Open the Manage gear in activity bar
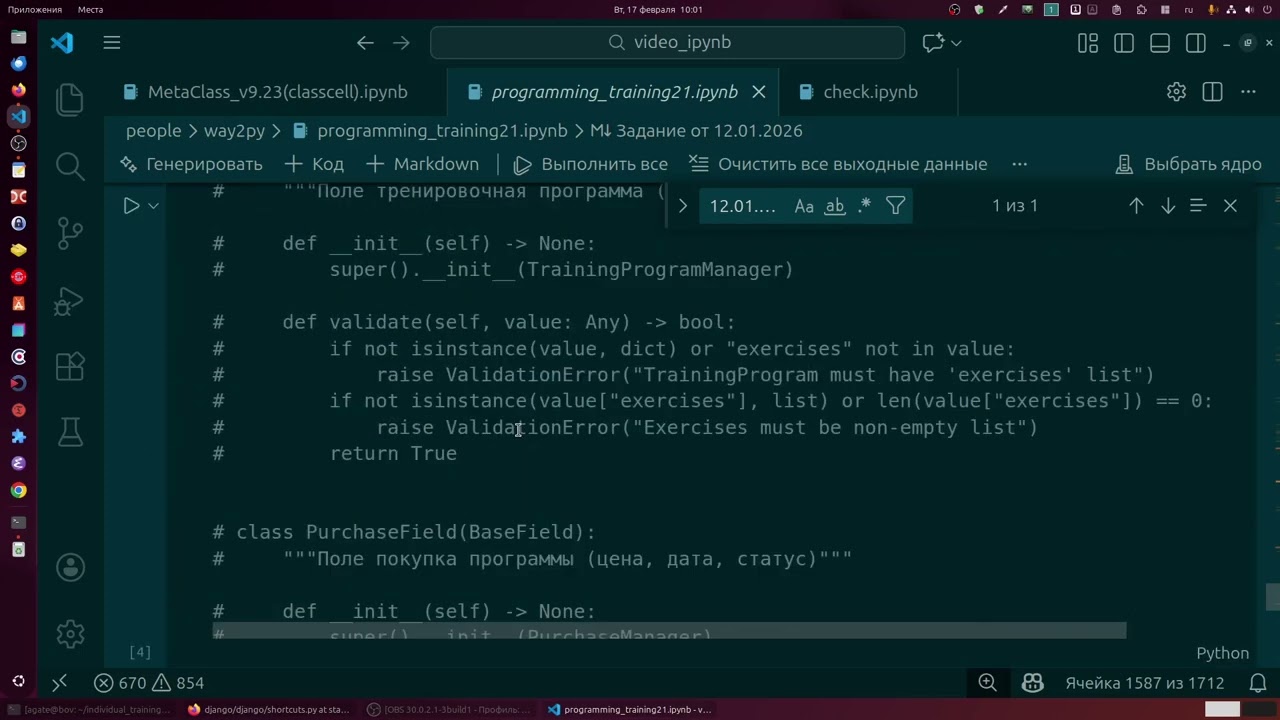 [x=70, y=634]
